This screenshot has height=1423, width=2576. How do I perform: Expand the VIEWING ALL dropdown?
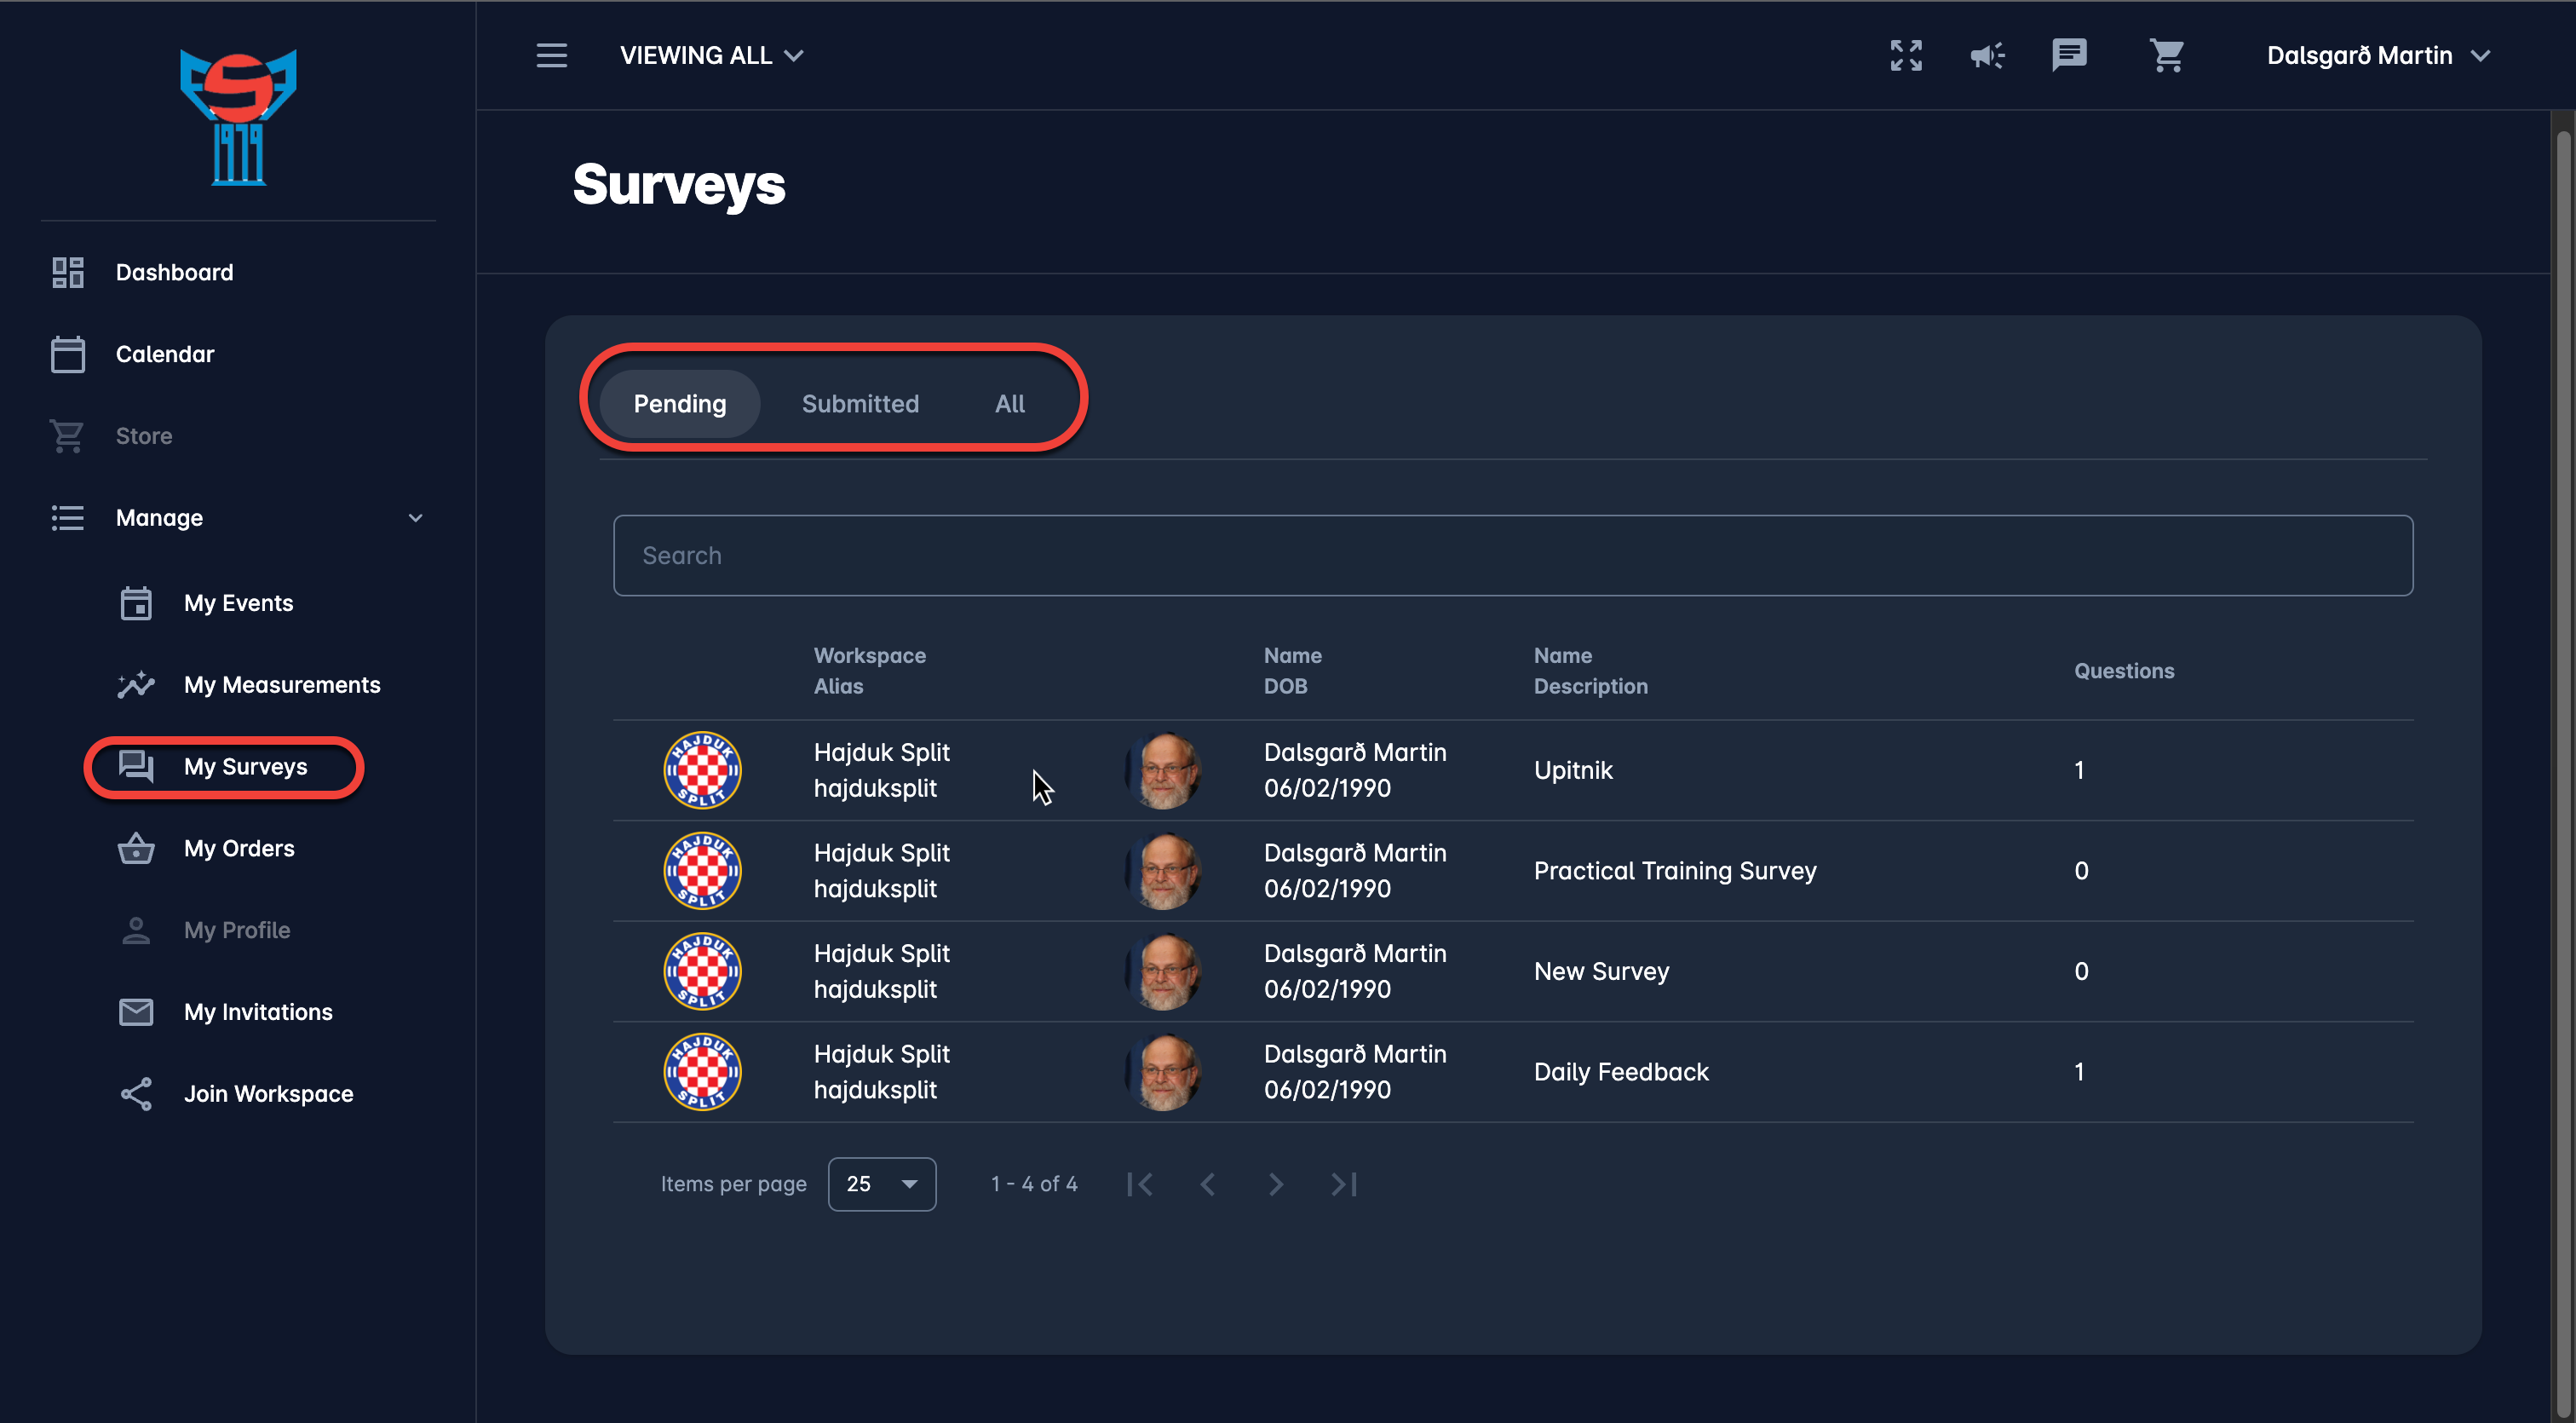pos(711,55)
